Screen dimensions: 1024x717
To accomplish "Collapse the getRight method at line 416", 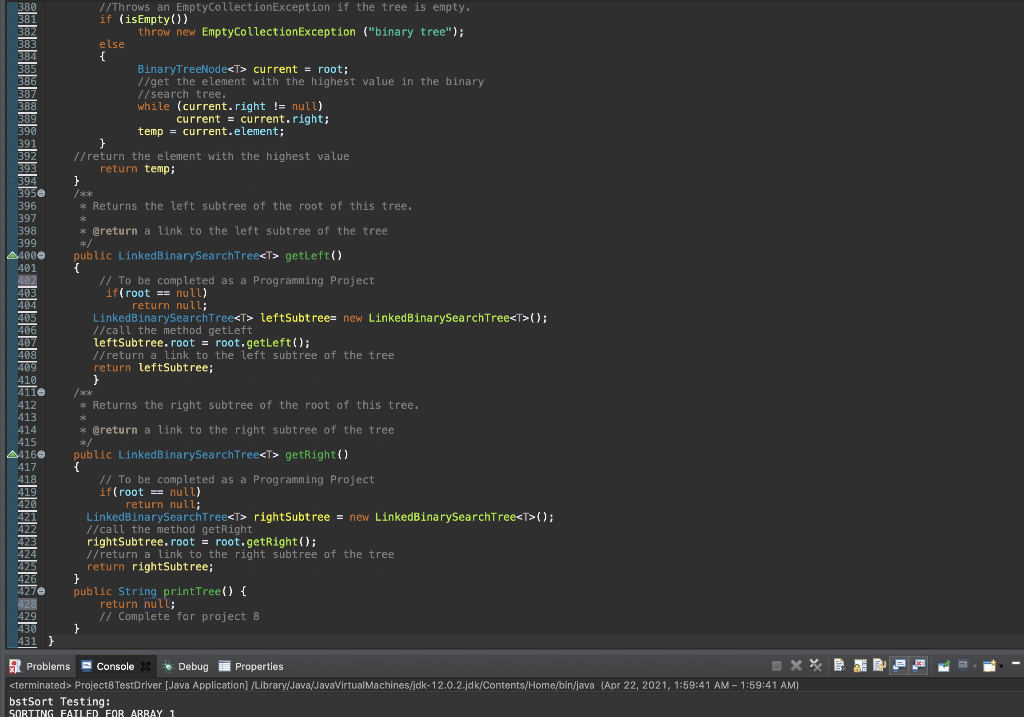I will 41,454.
